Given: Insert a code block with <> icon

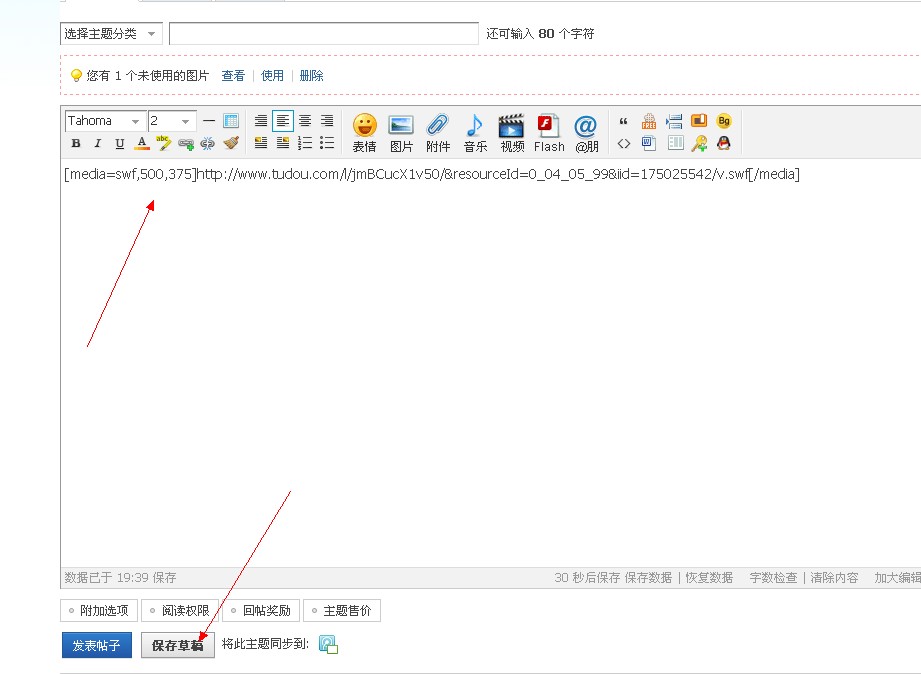Looking at the screenshot, I should click(624, 143).
